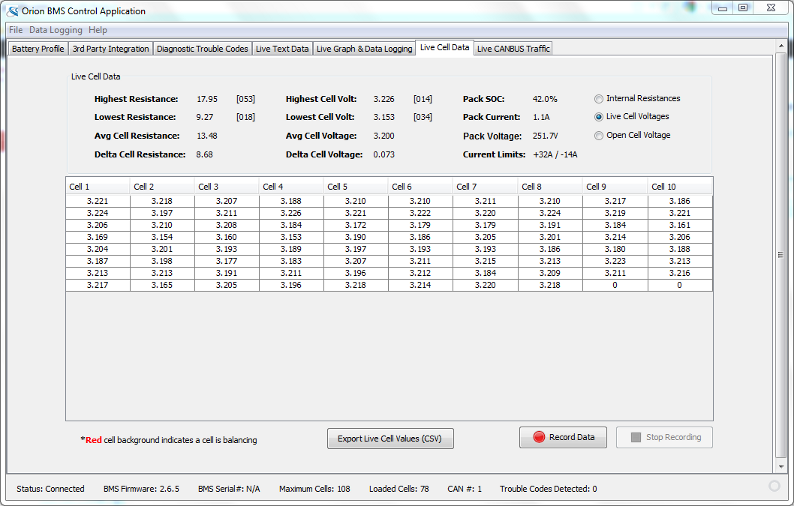
Task: Click the Delta Cell Voltage value 0.073
Action: pos(384,154)
